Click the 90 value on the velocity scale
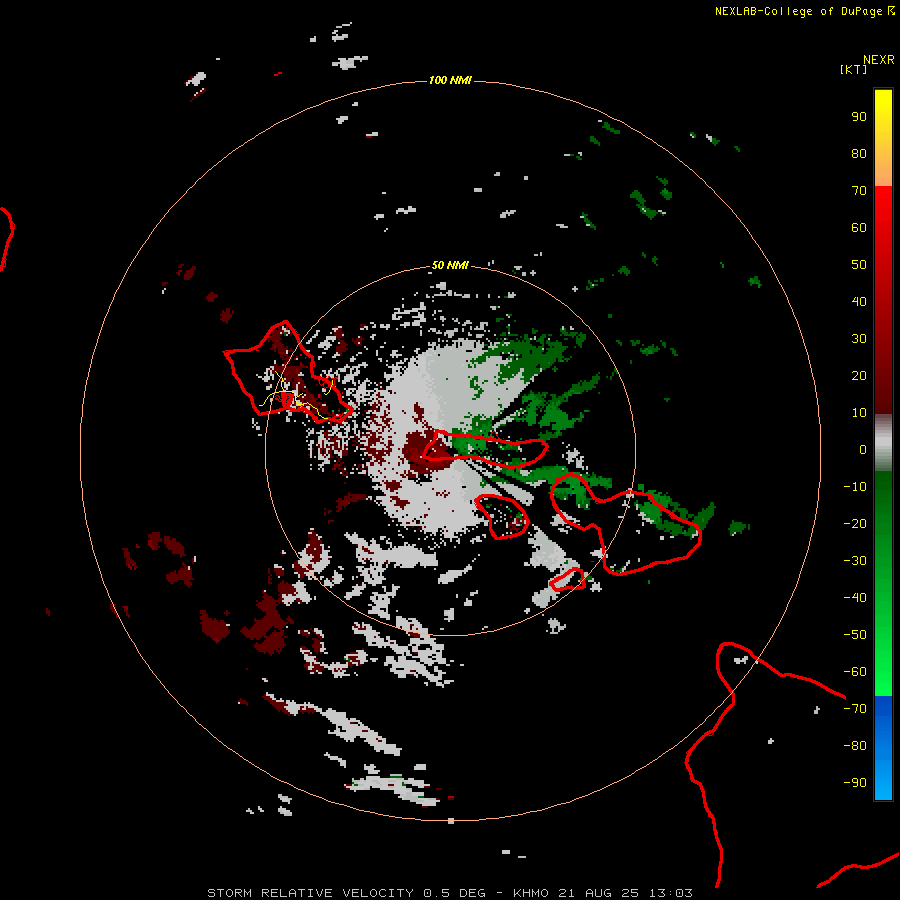 [x=859, y=117]
